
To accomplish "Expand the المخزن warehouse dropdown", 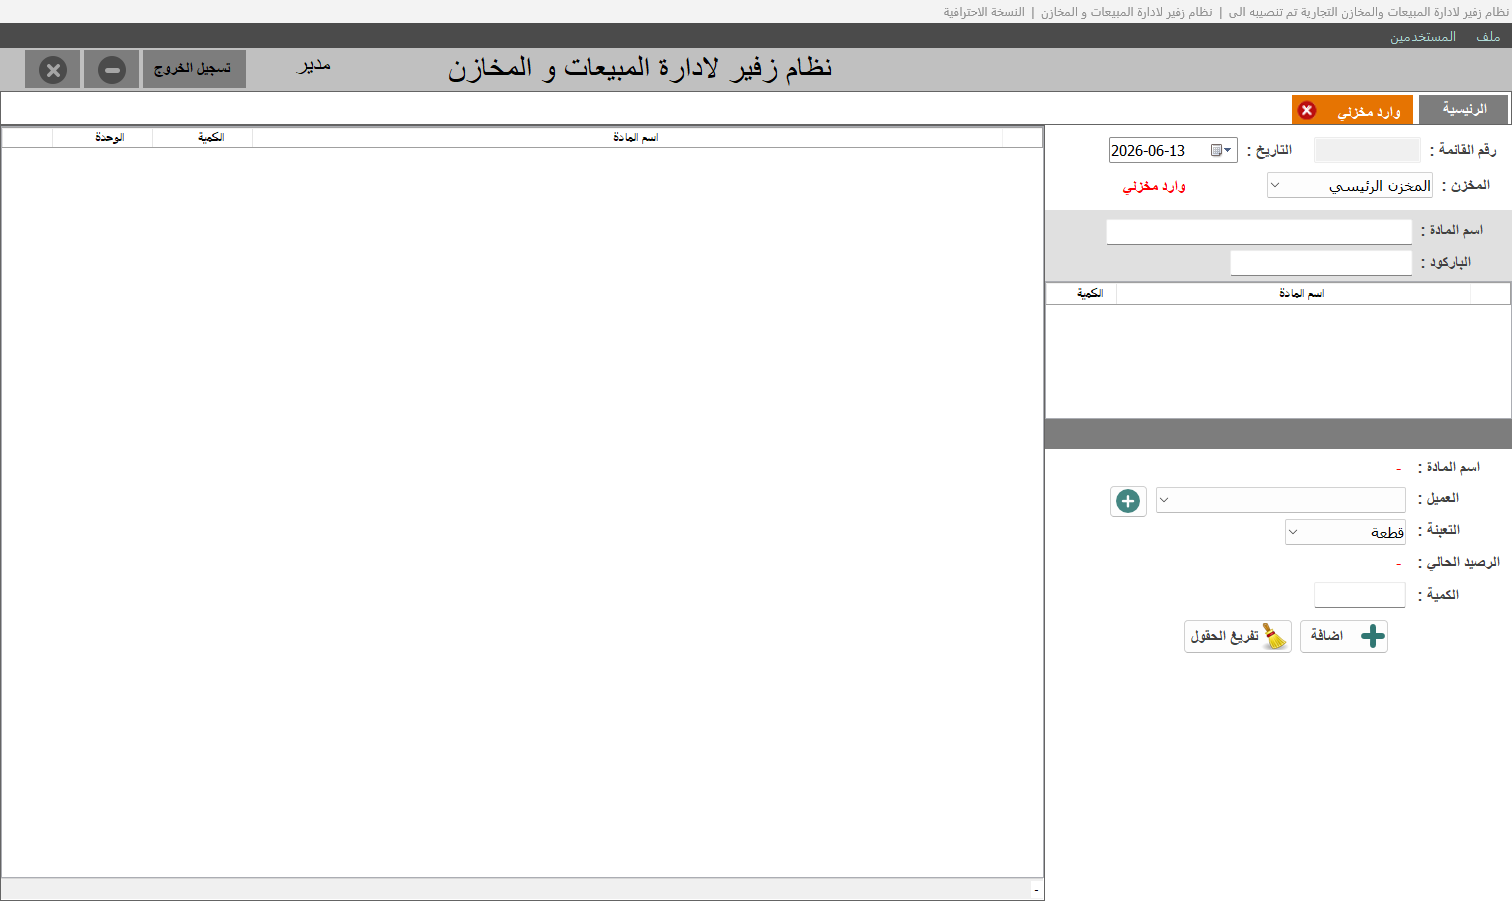I will point(1275,185).
